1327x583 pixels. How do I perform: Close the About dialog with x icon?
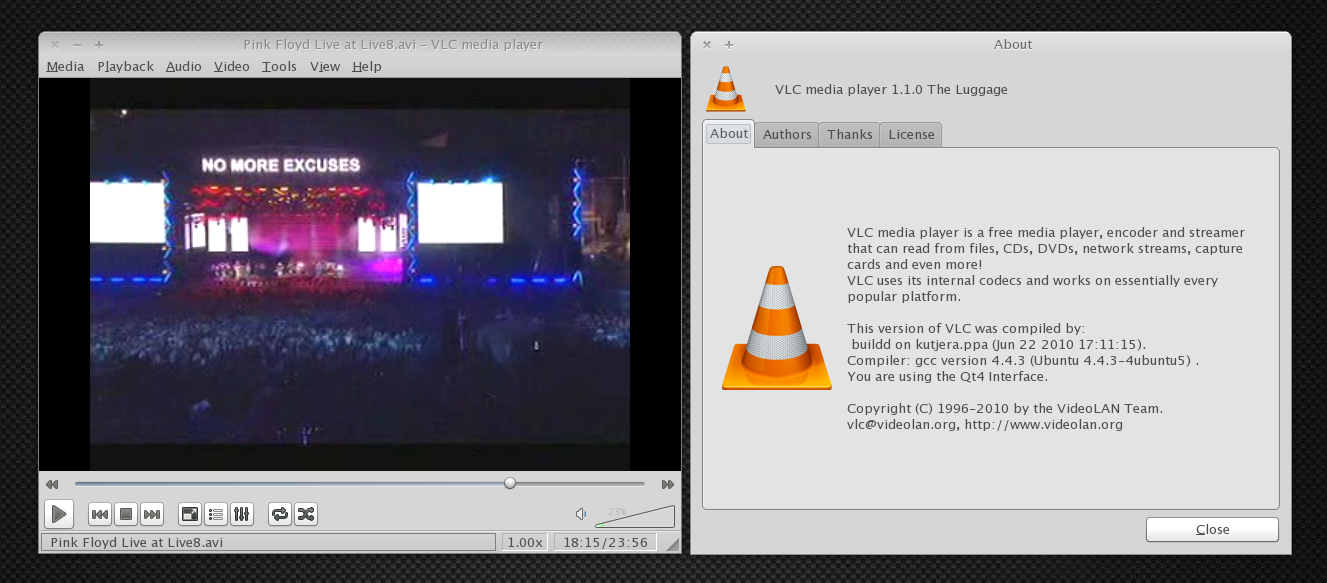click(707, 44)
